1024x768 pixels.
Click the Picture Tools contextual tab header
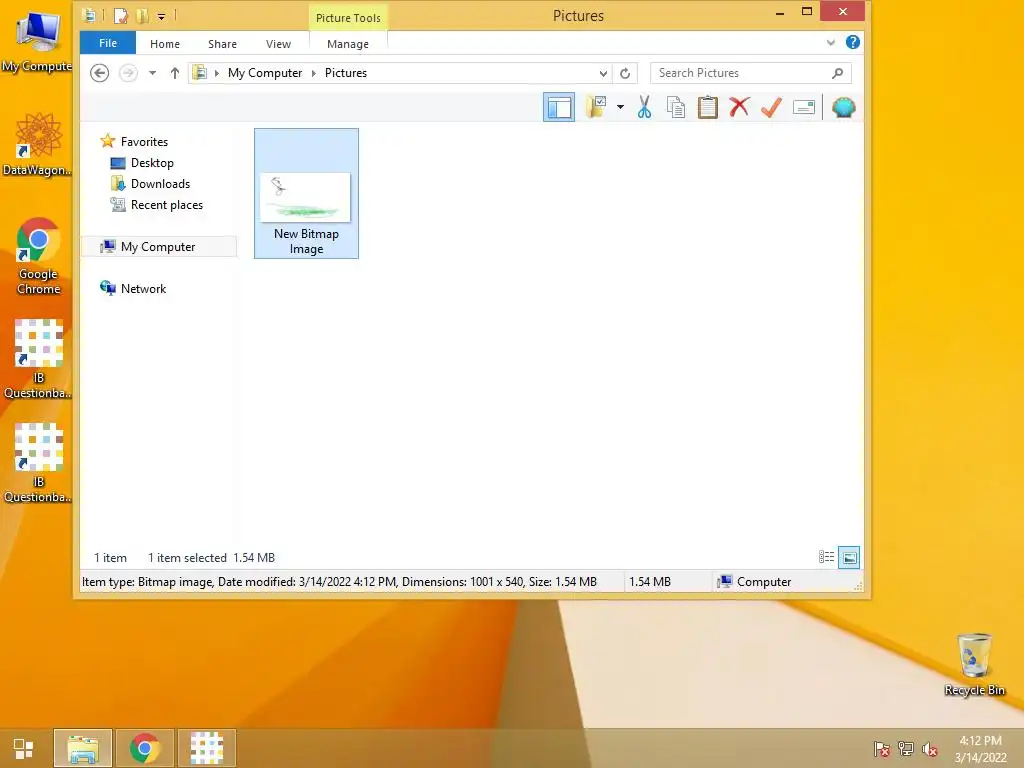coord(348,18)
